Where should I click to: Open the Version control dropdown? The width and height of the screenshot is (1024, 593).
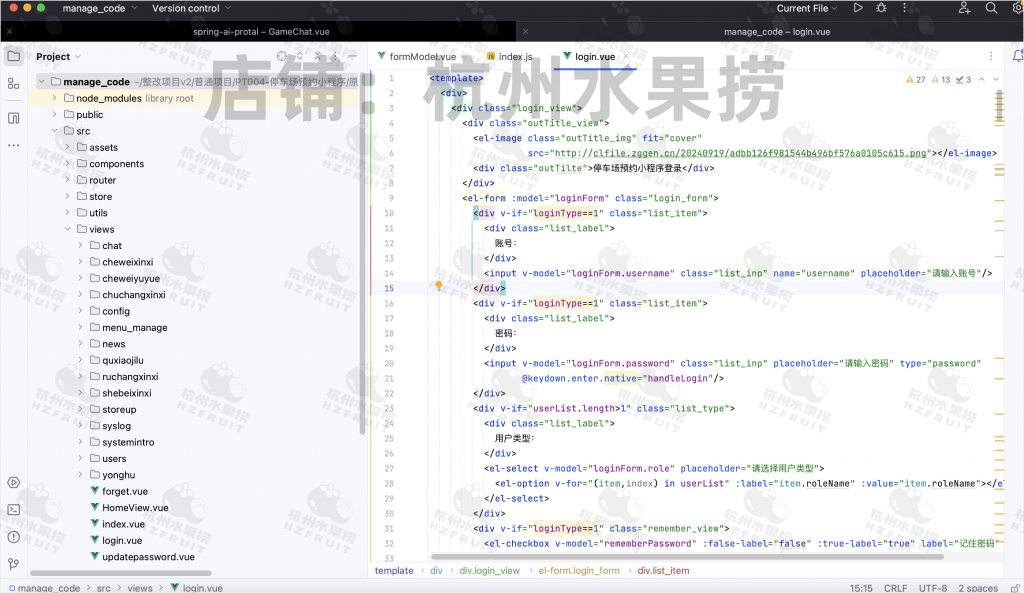pos(190,8)
